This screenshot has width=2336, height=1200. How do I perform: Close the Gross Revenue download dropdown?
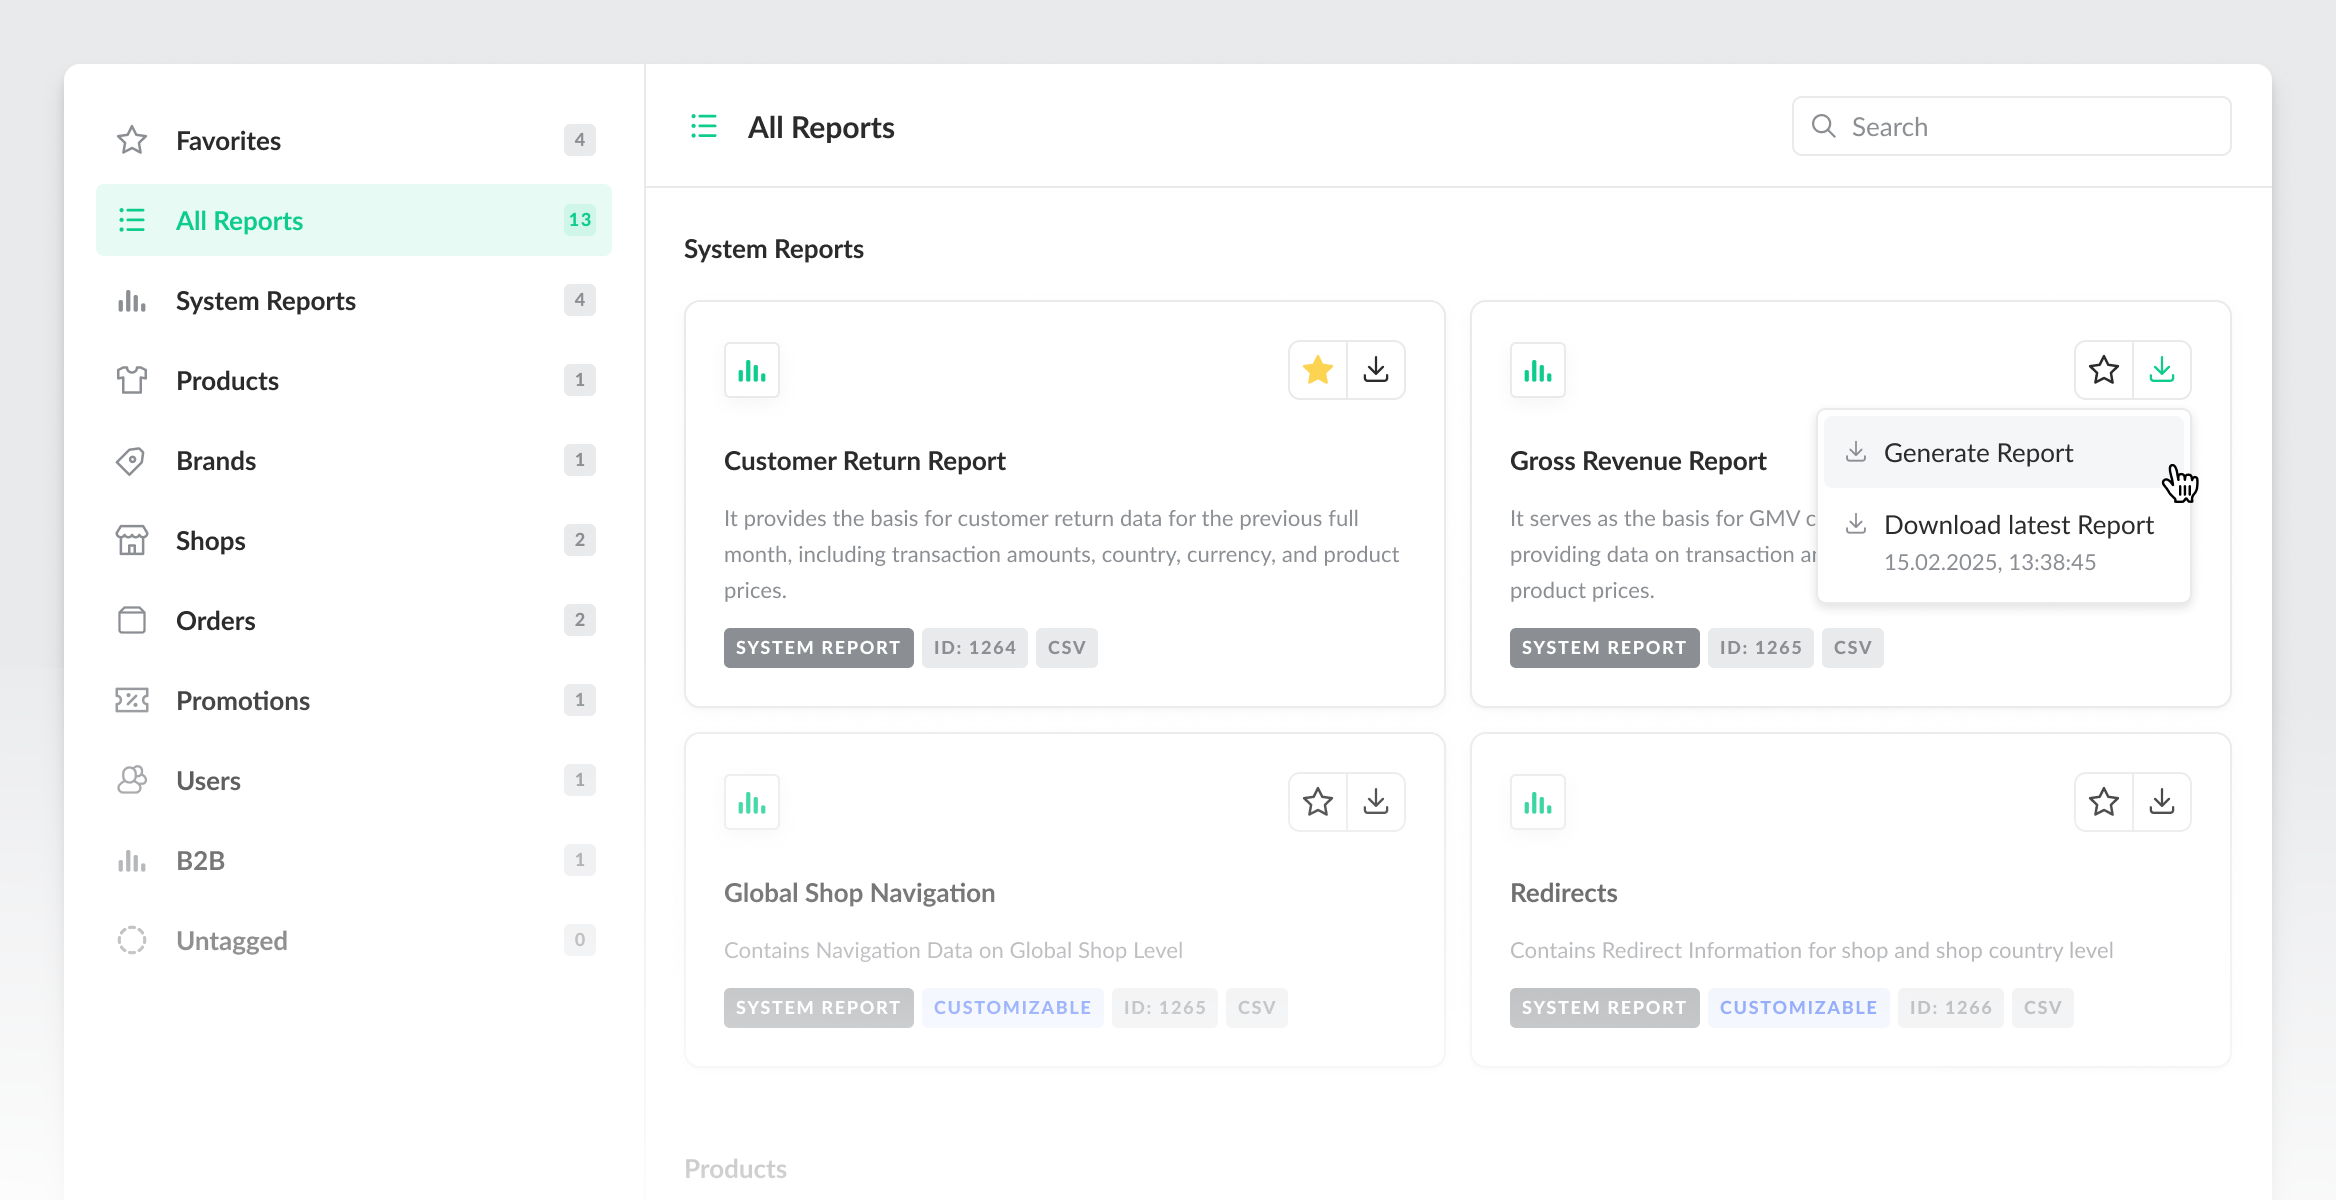(2162, 370)
